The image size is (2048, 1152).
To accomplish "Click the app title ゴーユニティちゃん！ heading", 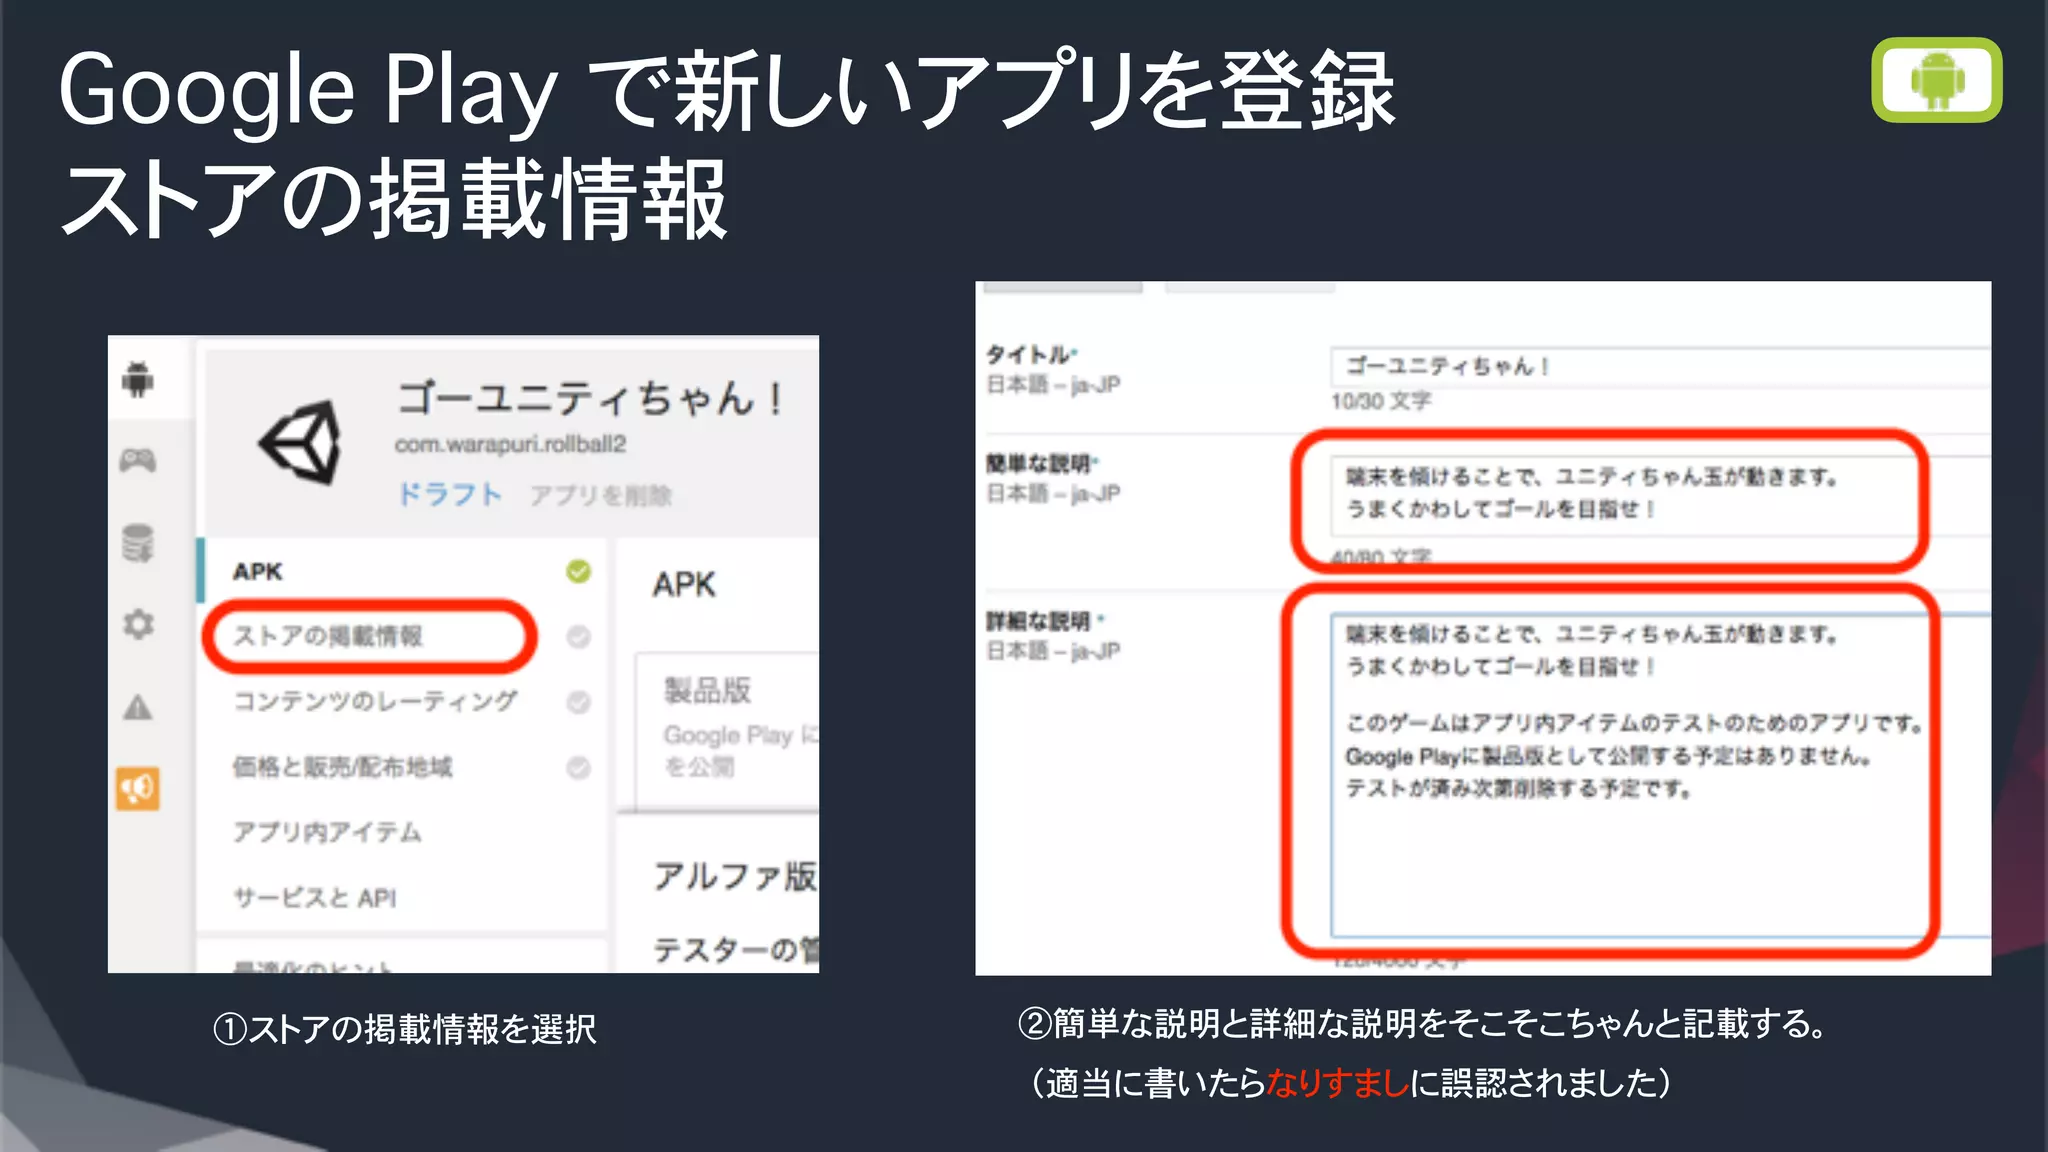I will (x=591, y=398).
